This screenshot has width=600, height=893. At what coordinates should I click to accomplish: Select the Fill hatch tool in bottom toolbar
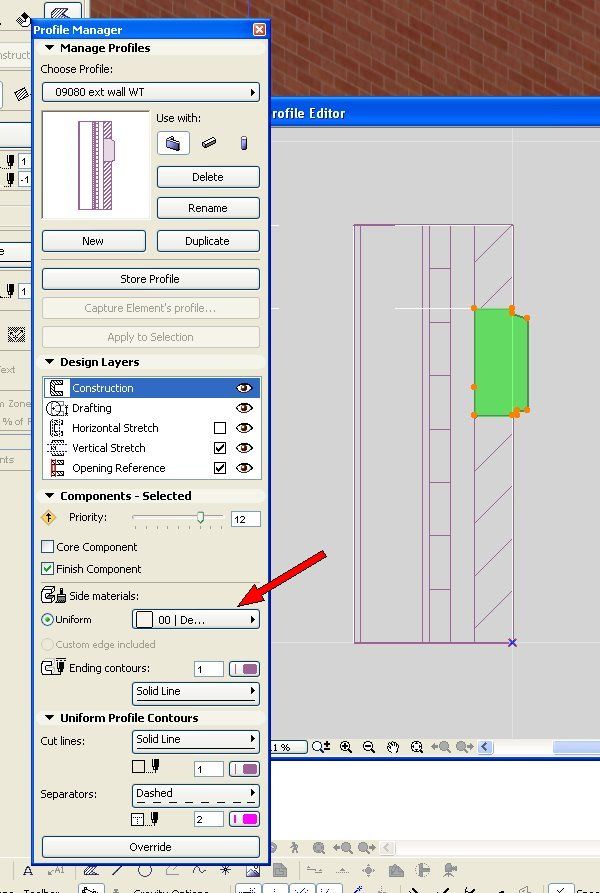91,871
